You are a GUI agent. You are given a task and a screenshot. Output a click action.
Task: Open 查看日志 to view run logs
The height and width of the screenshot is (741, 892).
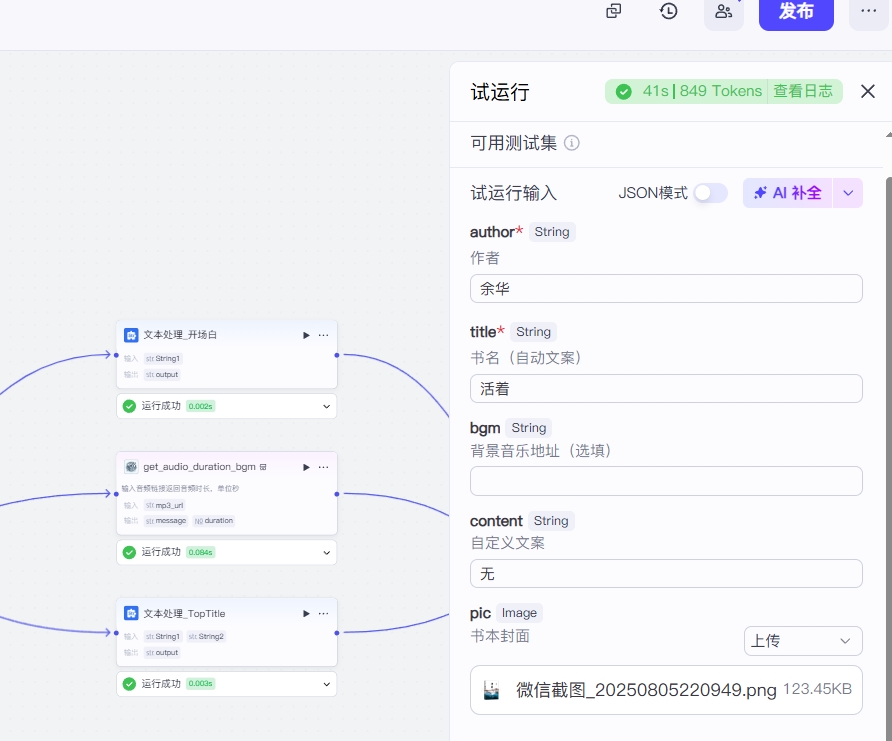coord(803,91)
